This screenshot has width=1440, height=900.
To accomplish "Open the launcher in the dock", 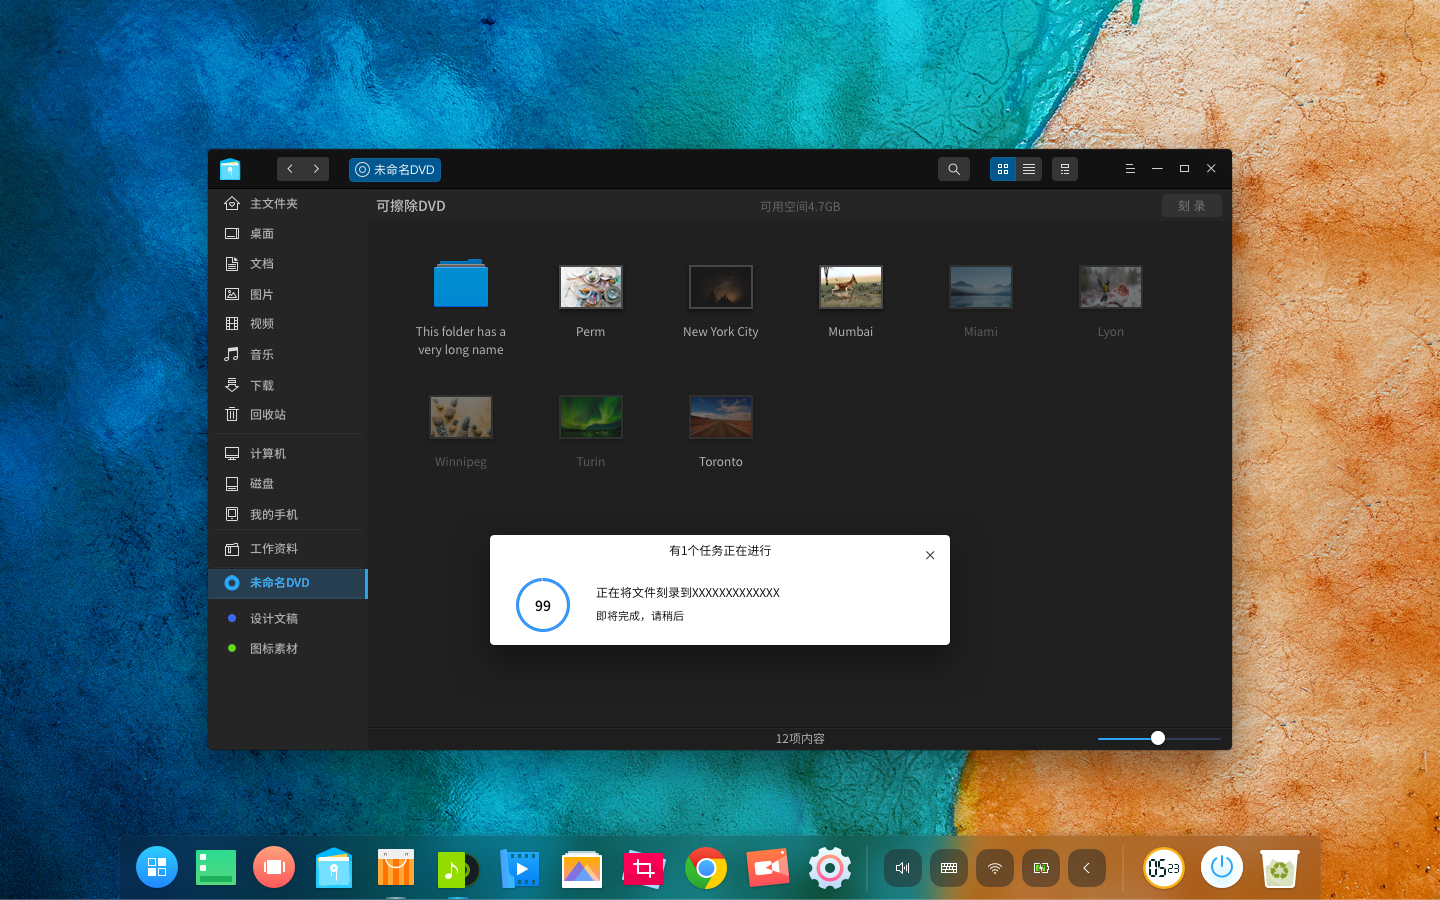I will coord(157,867).
